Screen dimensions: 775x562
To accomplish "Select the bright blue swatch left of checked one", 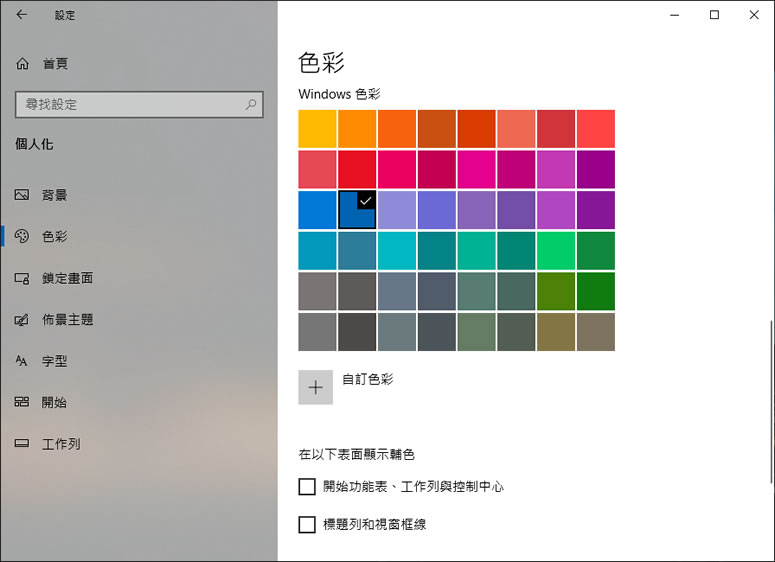I will coord(317,210).
